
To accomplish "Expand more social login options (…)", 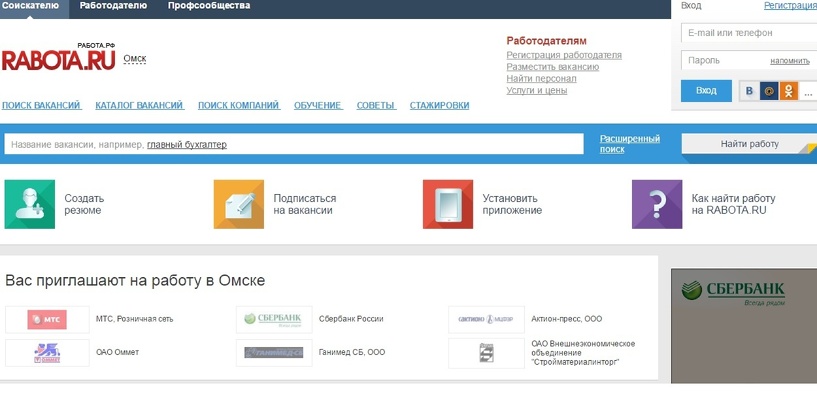I will point(808,91).
